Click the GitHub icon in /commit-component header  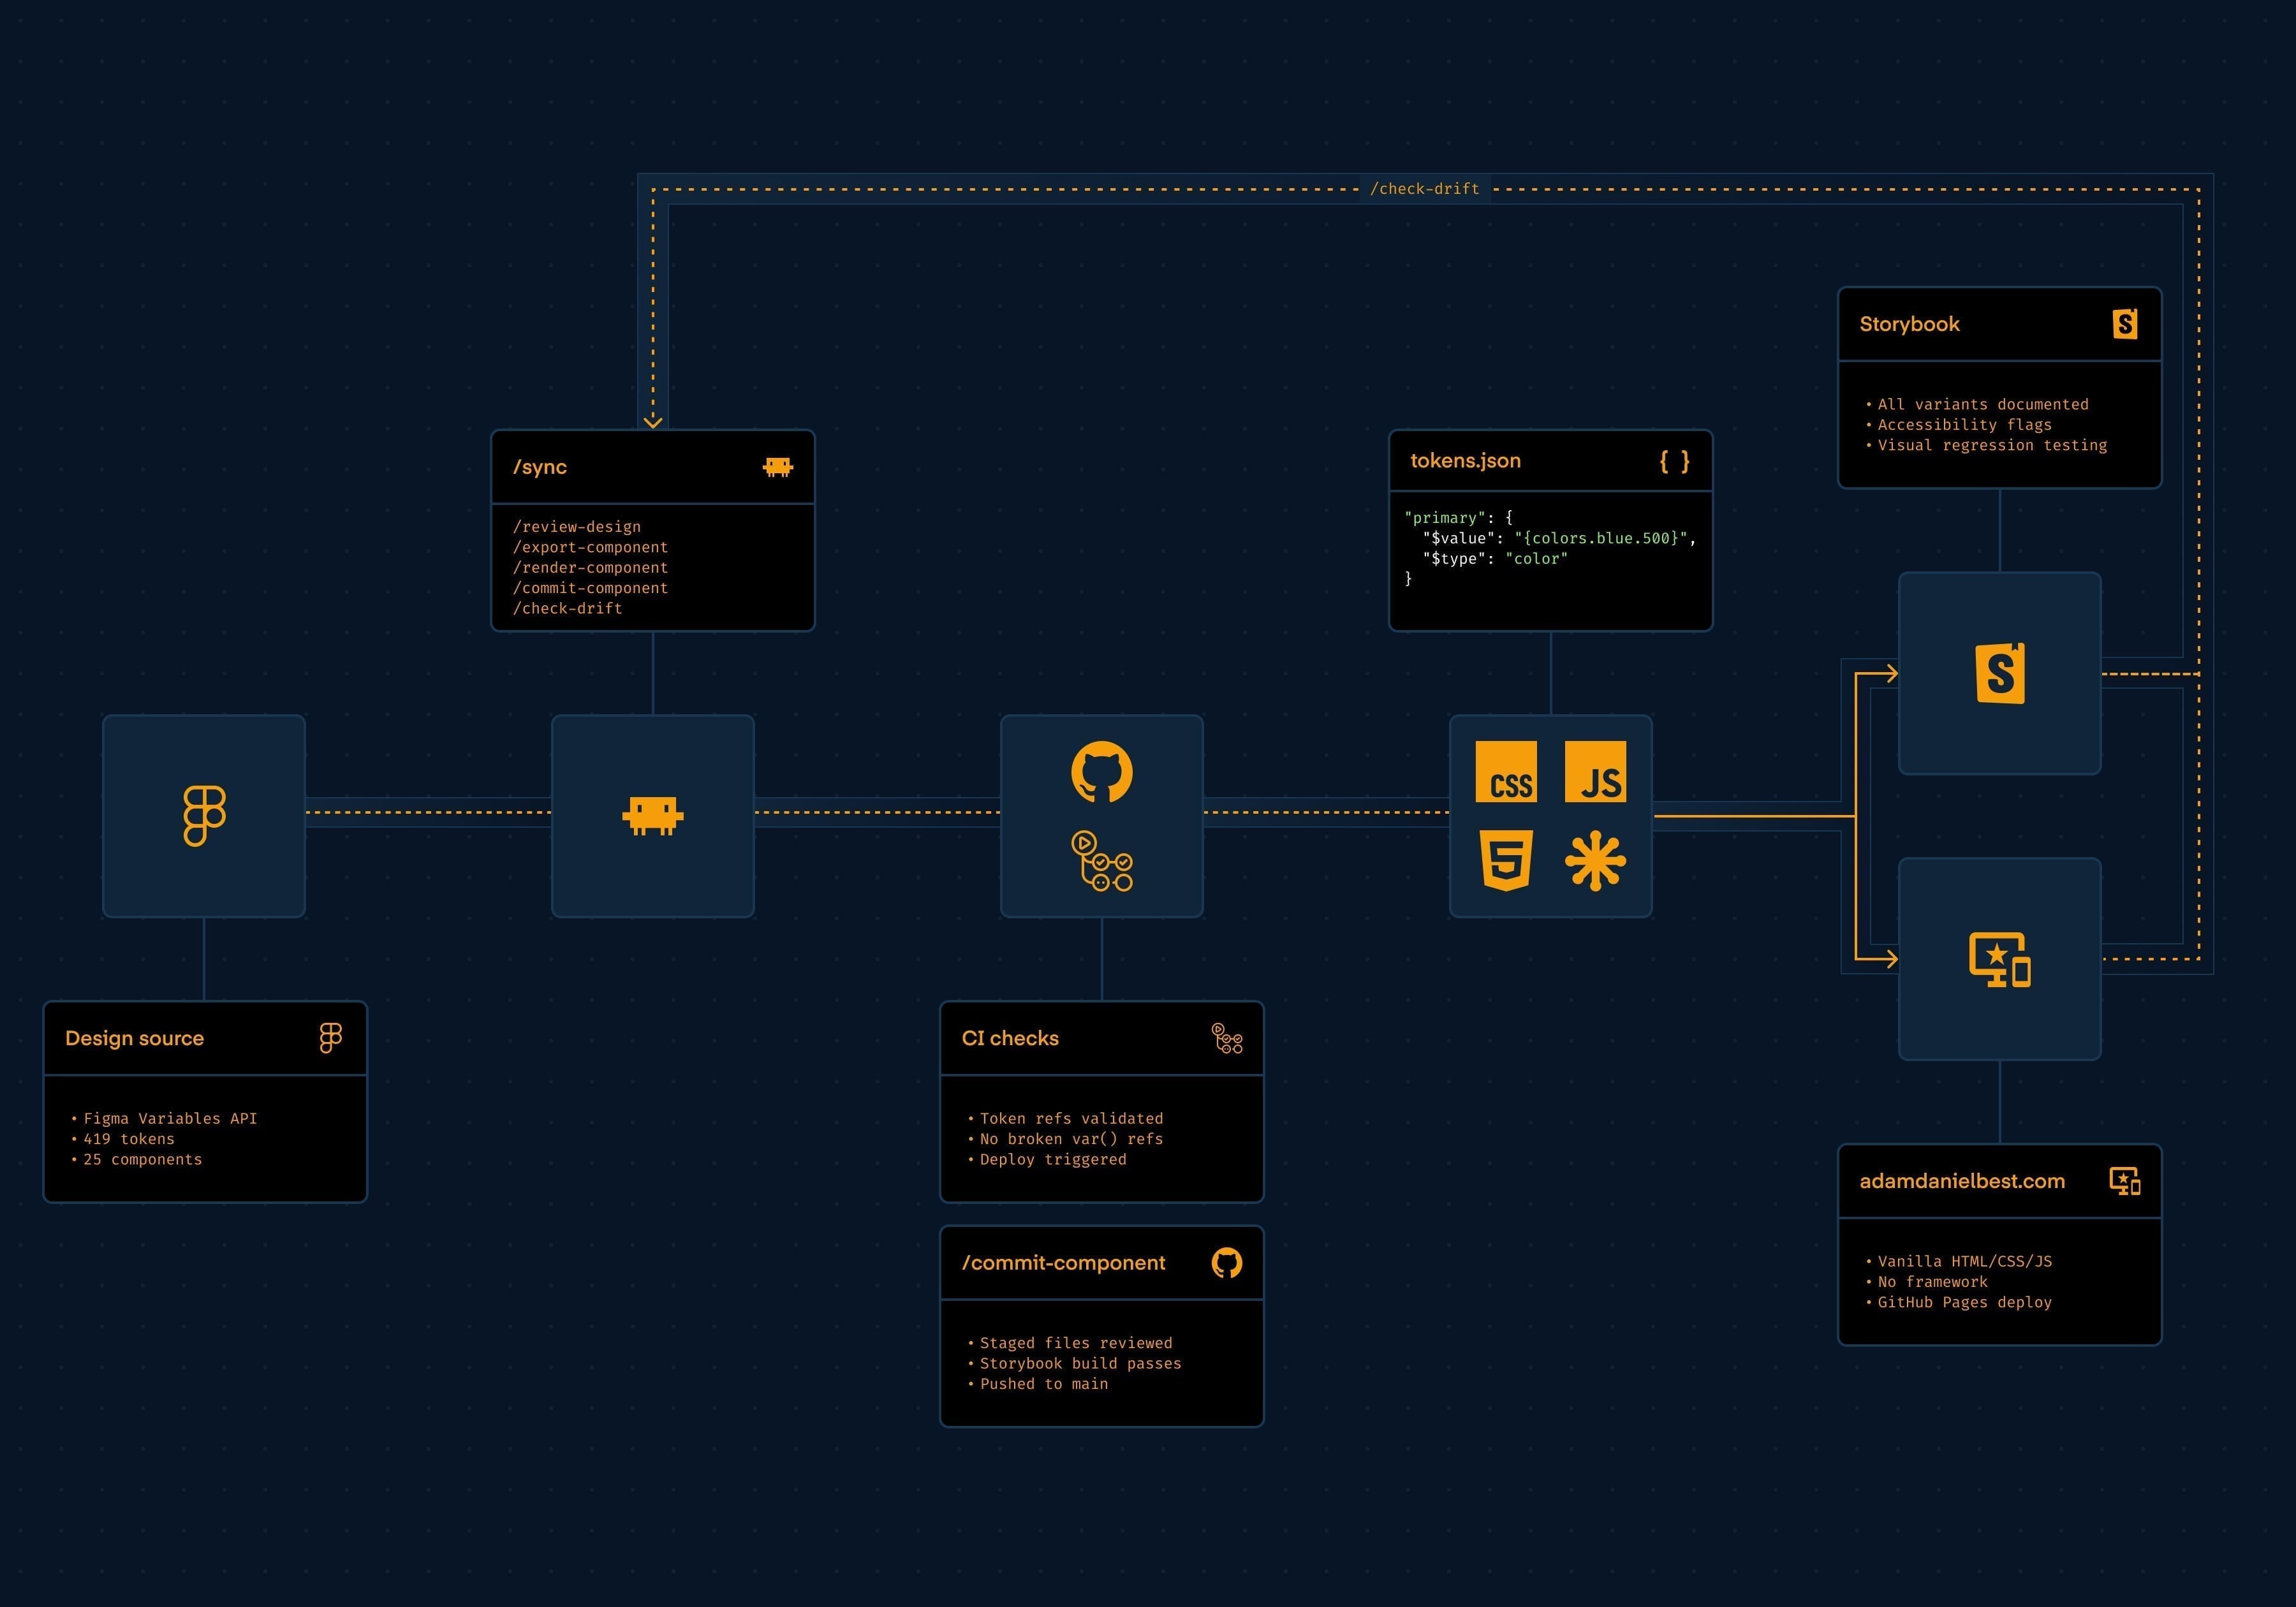1227,1263
